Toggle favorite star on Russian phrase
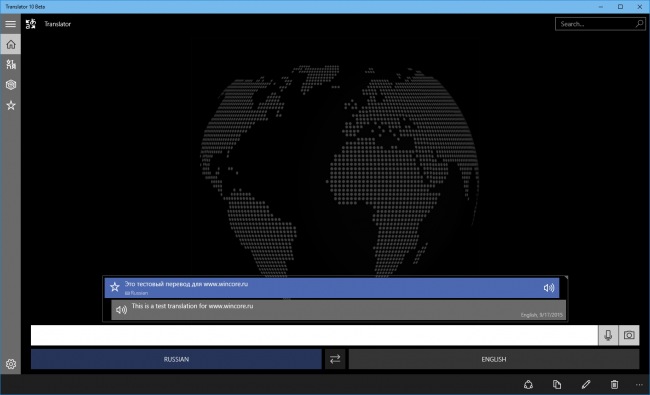650x395 pixels. click(115, 287)
